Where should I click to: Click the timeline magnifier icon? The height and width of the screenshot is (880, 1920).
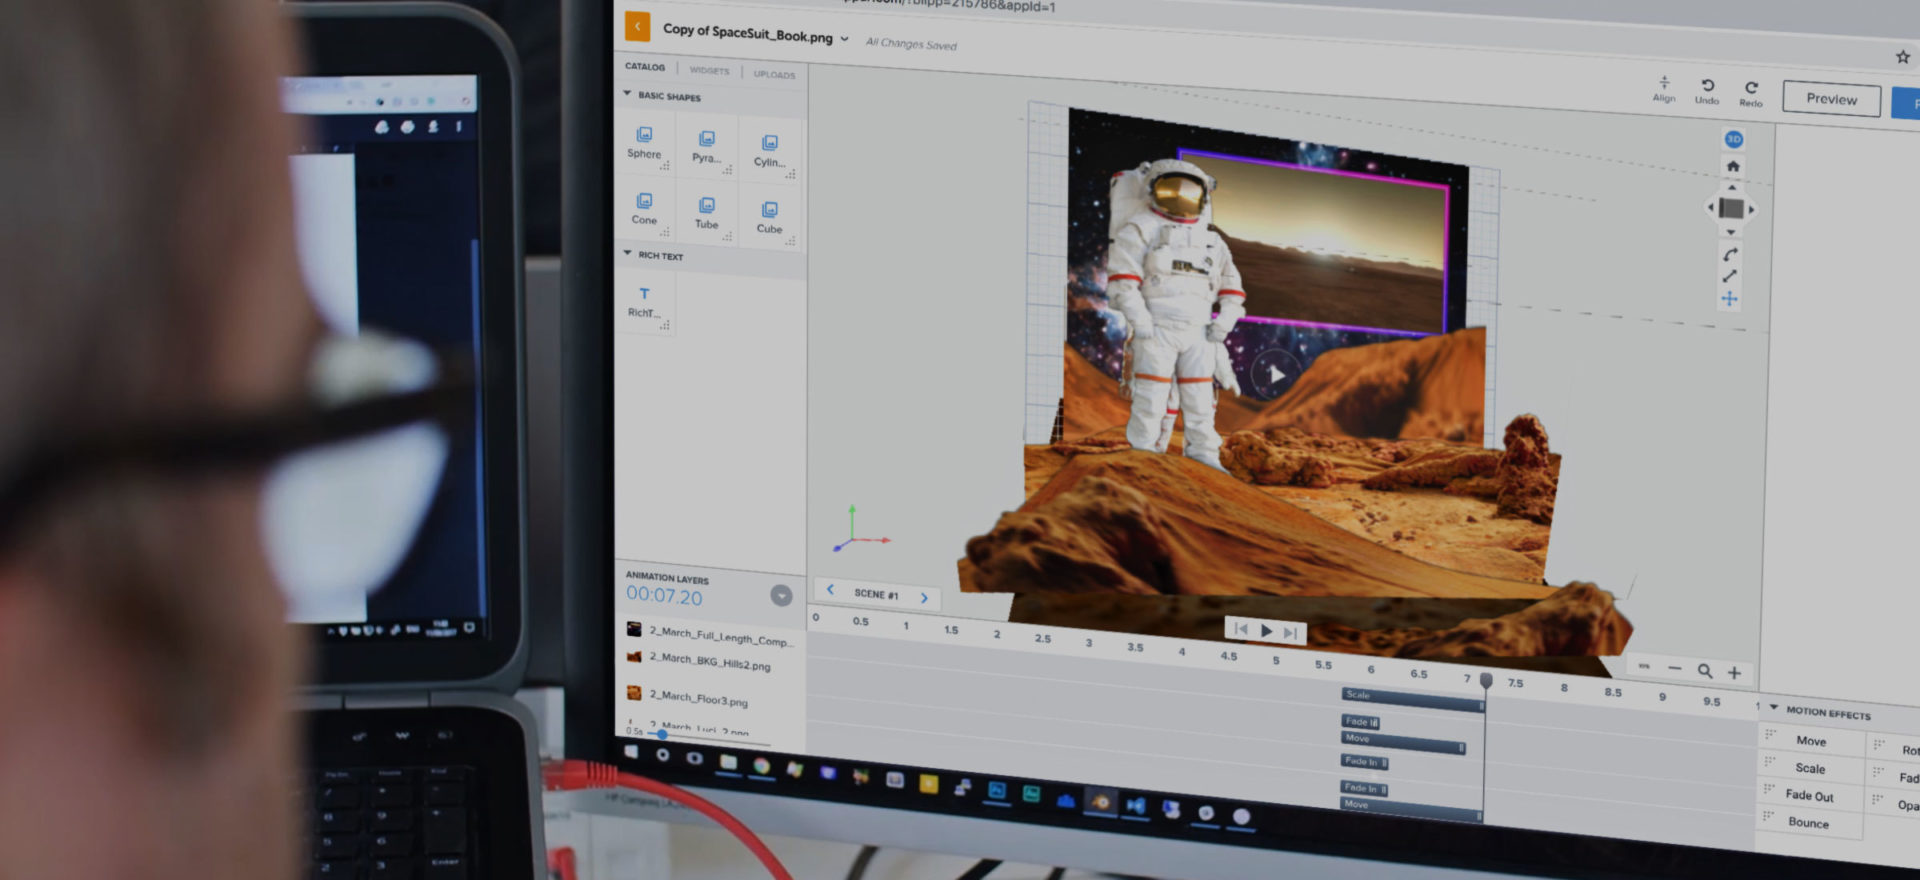[1705, 671]
